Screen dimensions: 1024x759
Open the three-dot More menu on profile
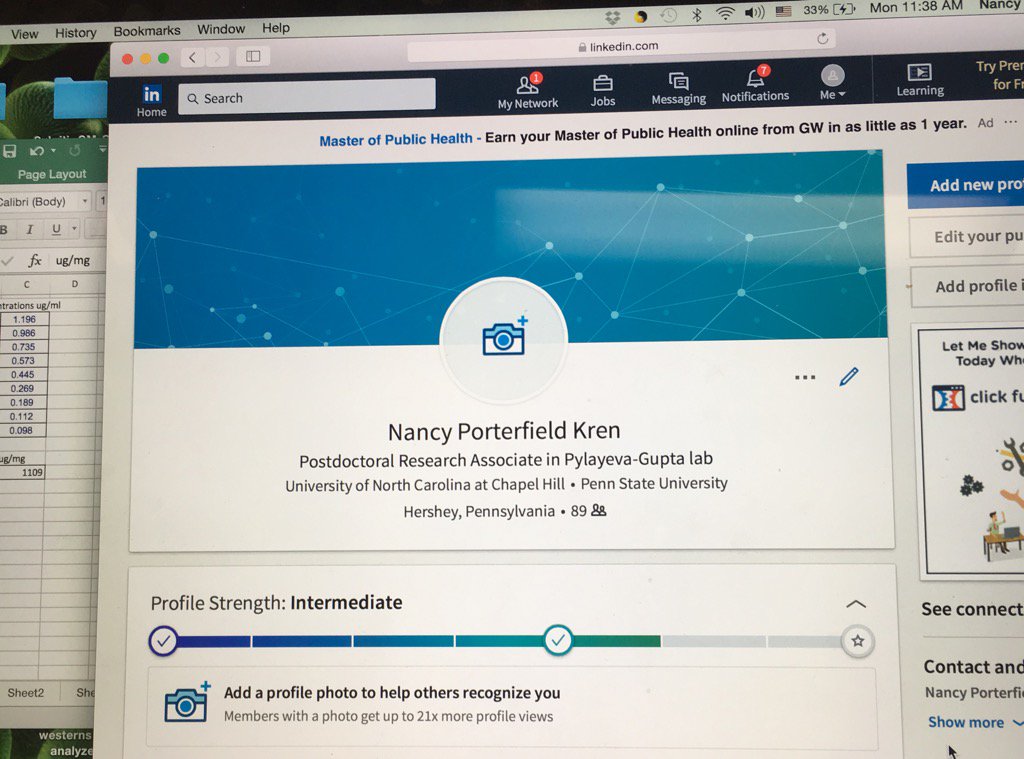coord(805,377)
